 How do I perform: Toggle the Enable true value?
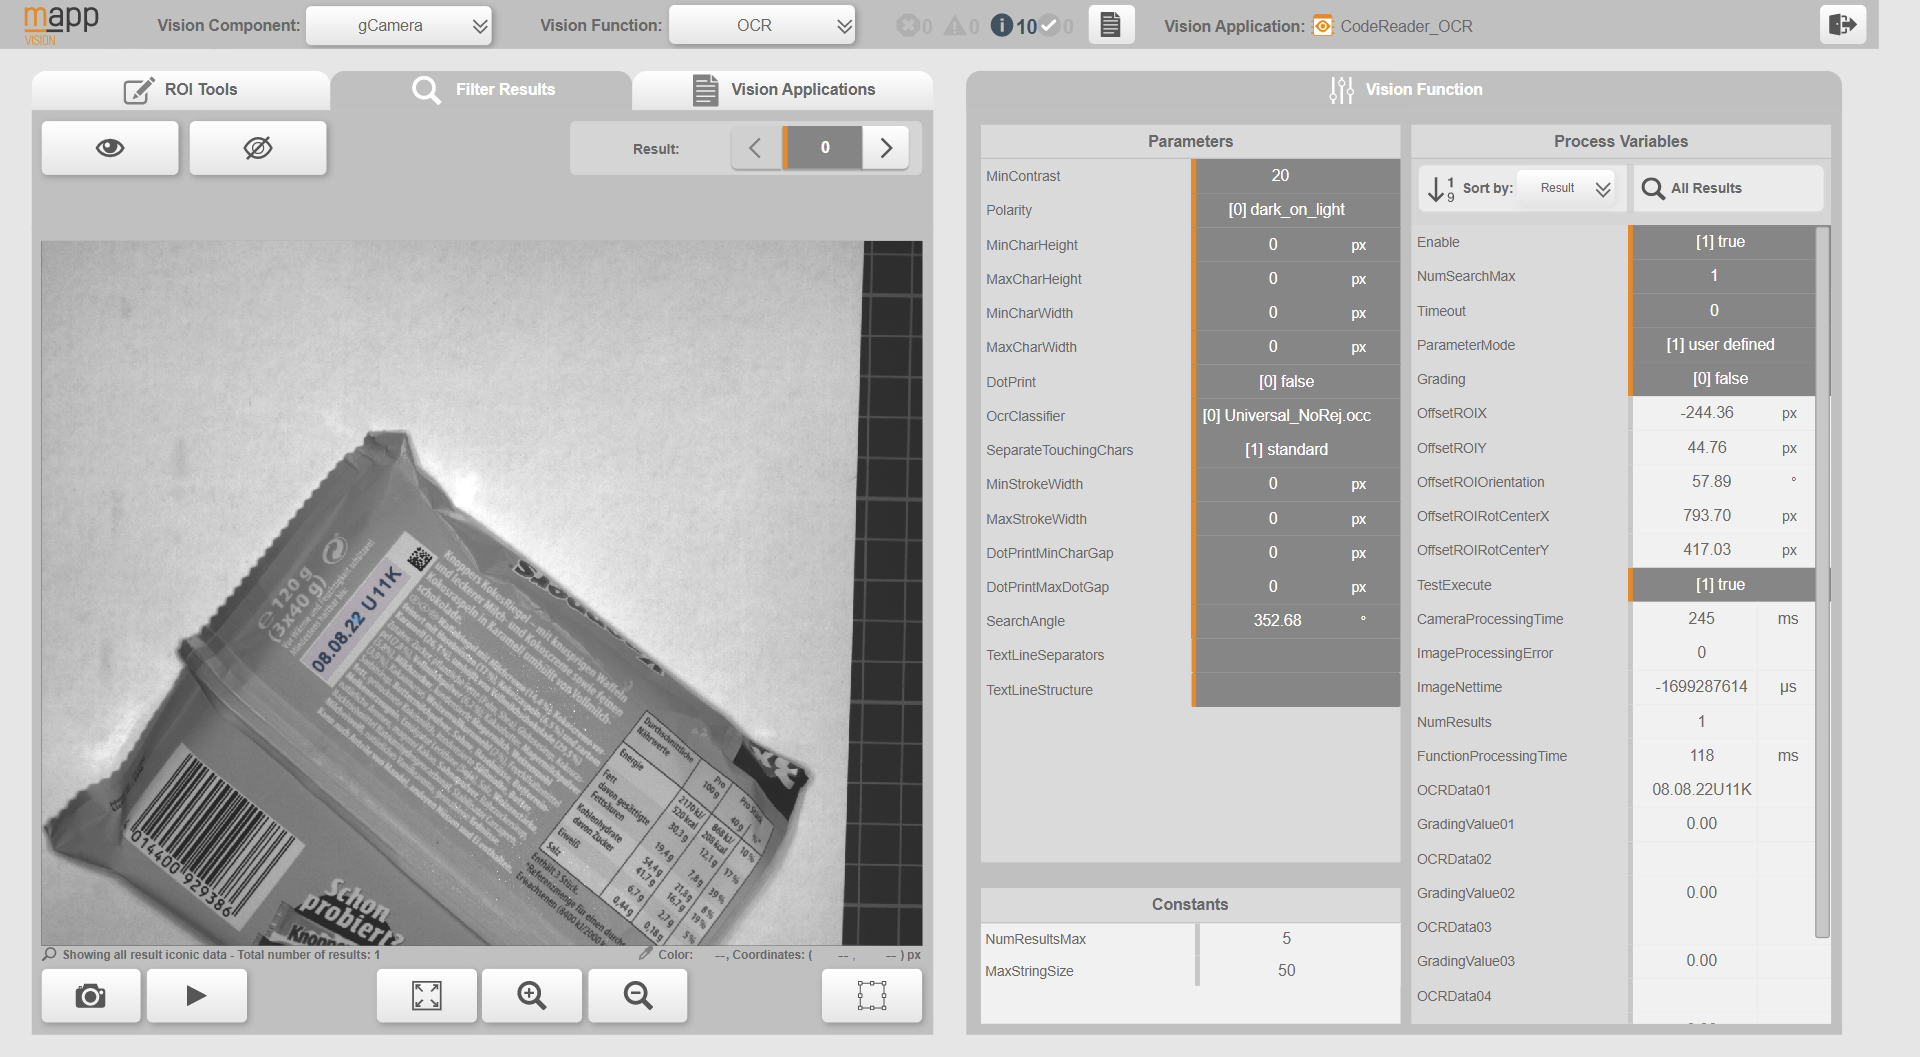point(1721,242)
